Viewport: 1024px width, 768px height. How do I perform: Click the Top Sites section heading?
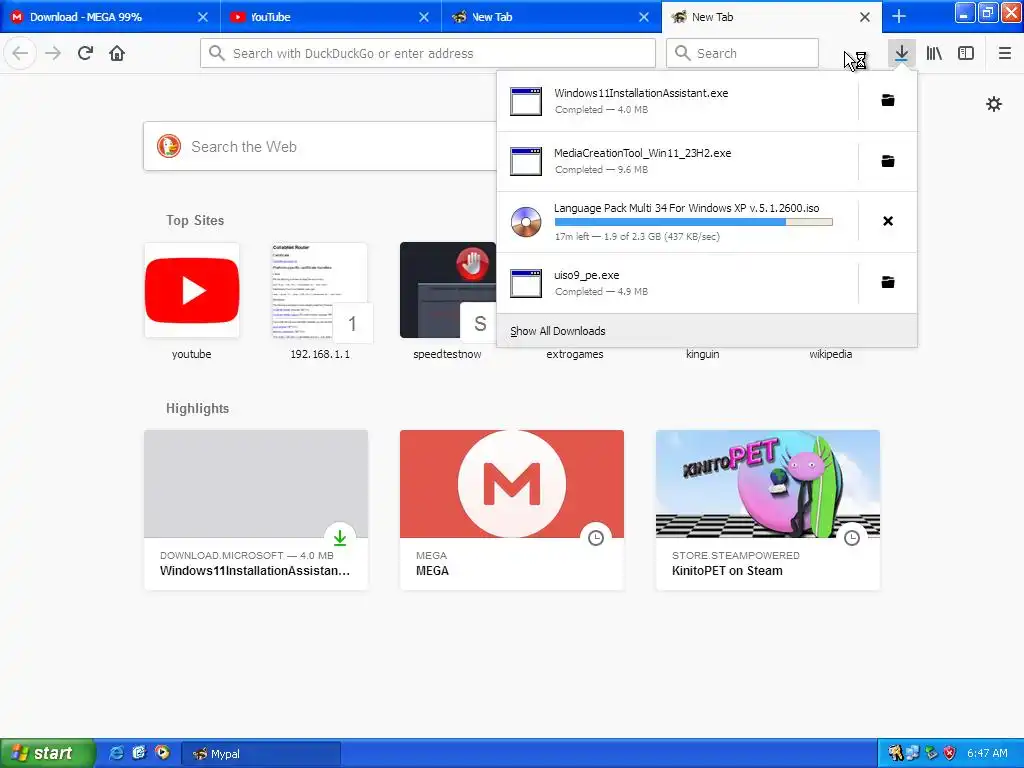click(x=195, y=220)
